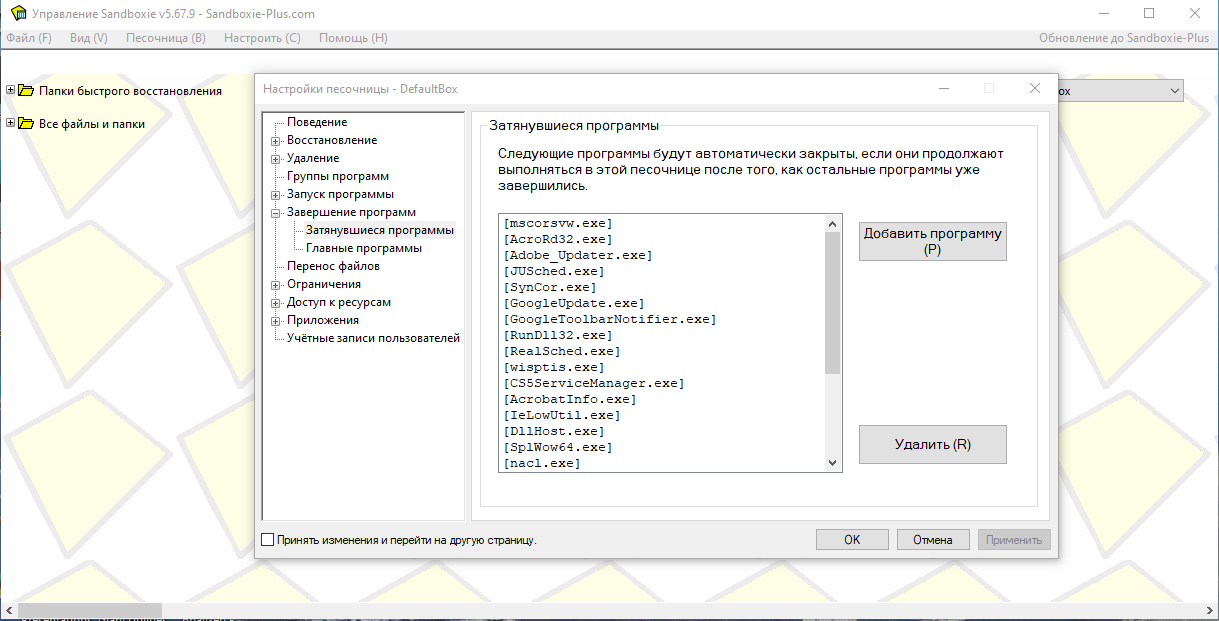1219x621 pixels.
Task: Confirm settings with OK button
Action: point(852,540)
